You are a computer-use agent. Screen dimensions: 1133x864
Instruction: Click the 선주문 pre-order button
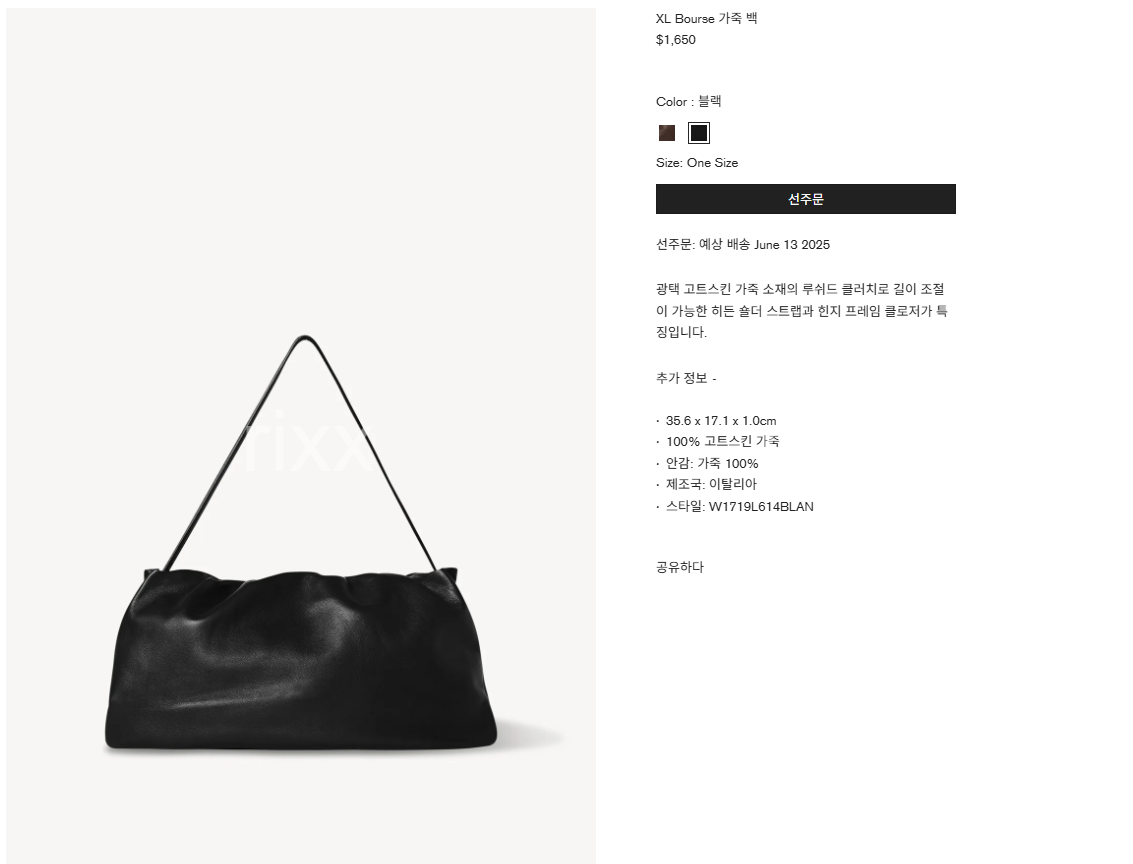click(x=806, y=199)
